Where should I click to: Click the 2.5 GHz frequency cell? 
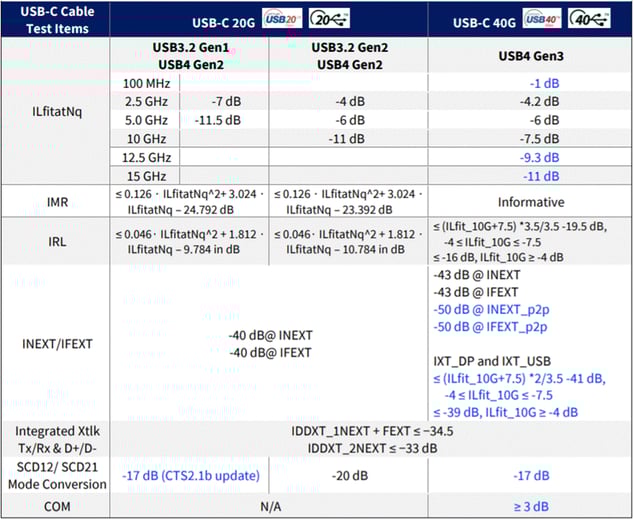click(146, 101)
